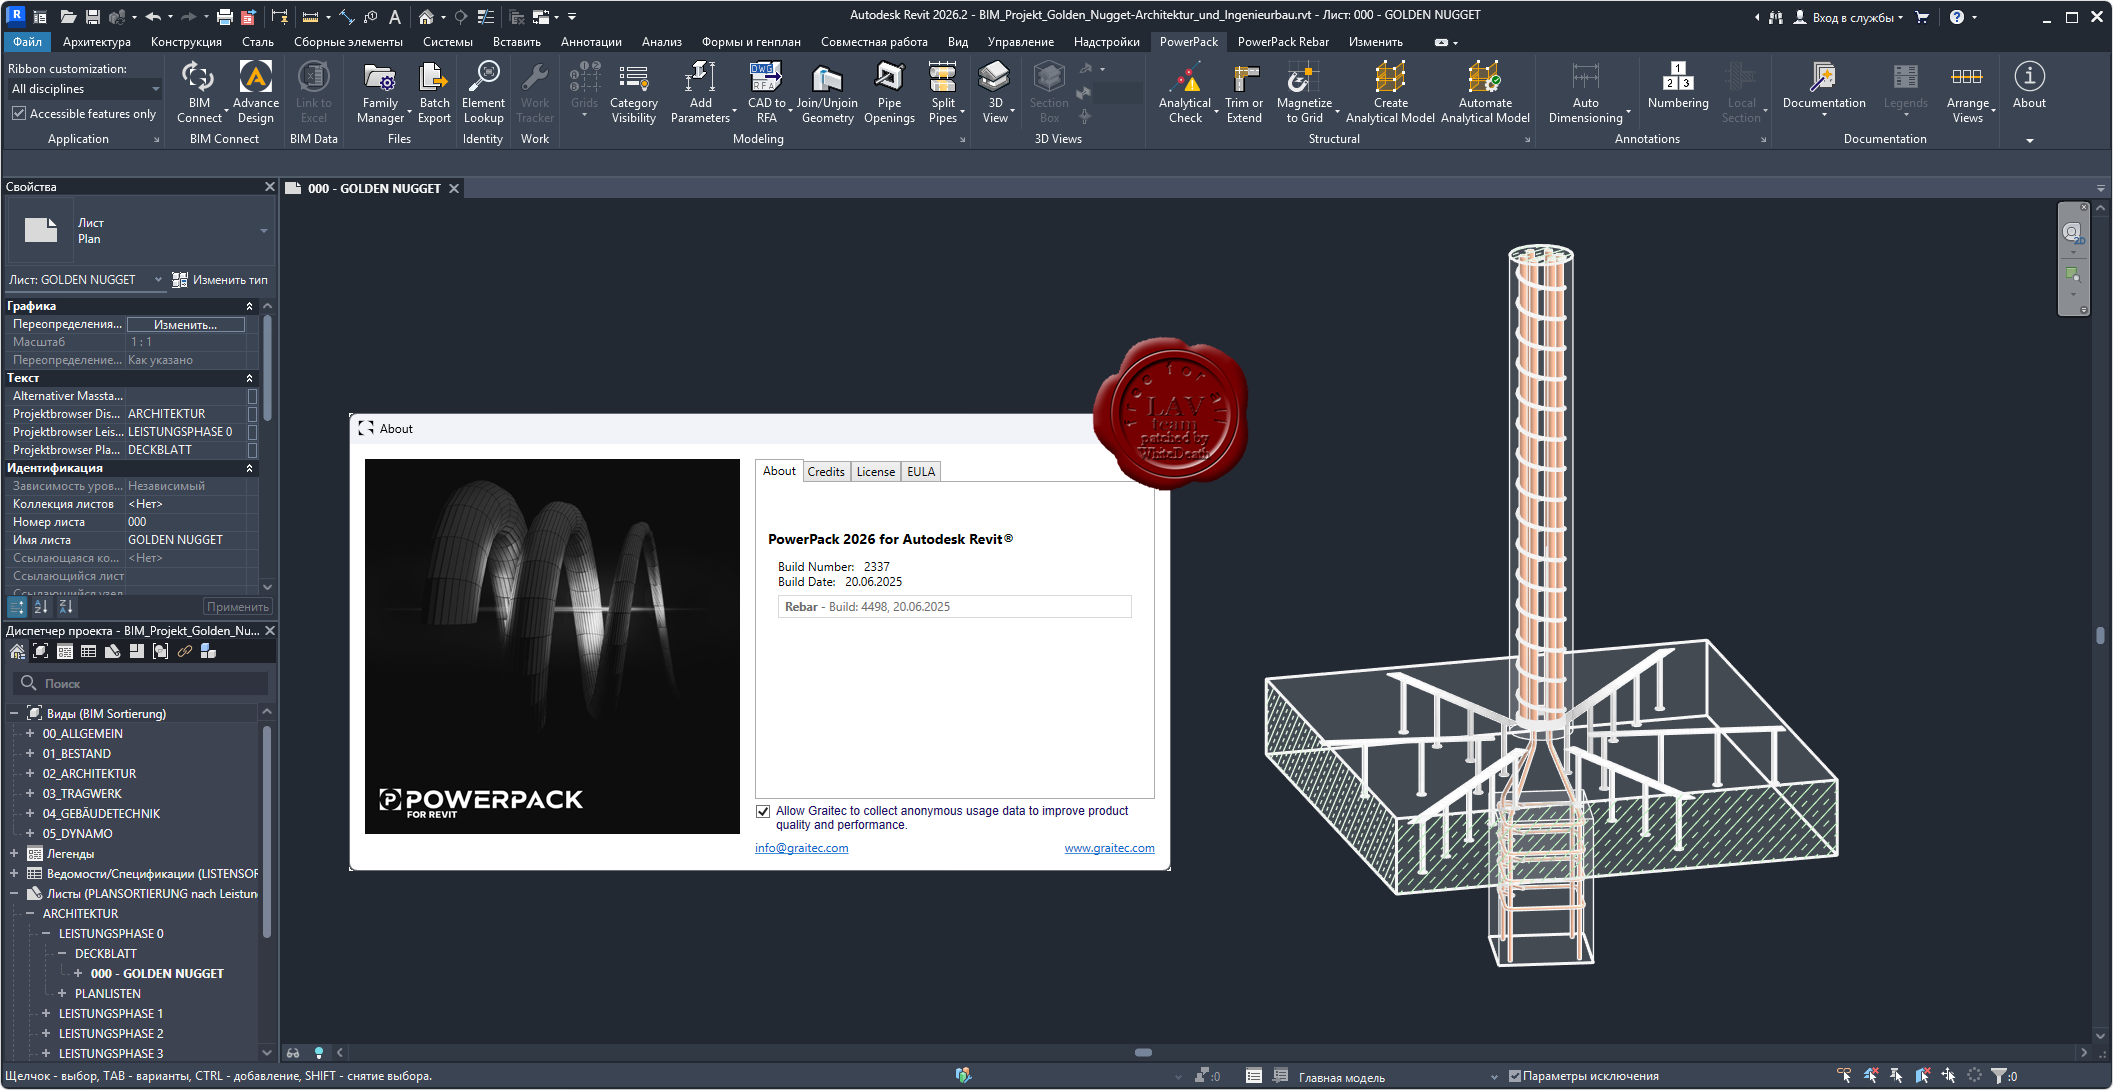Click the Print icon in quick access toolbar
The image size is (2113, 1090).
tap(225, 17)
